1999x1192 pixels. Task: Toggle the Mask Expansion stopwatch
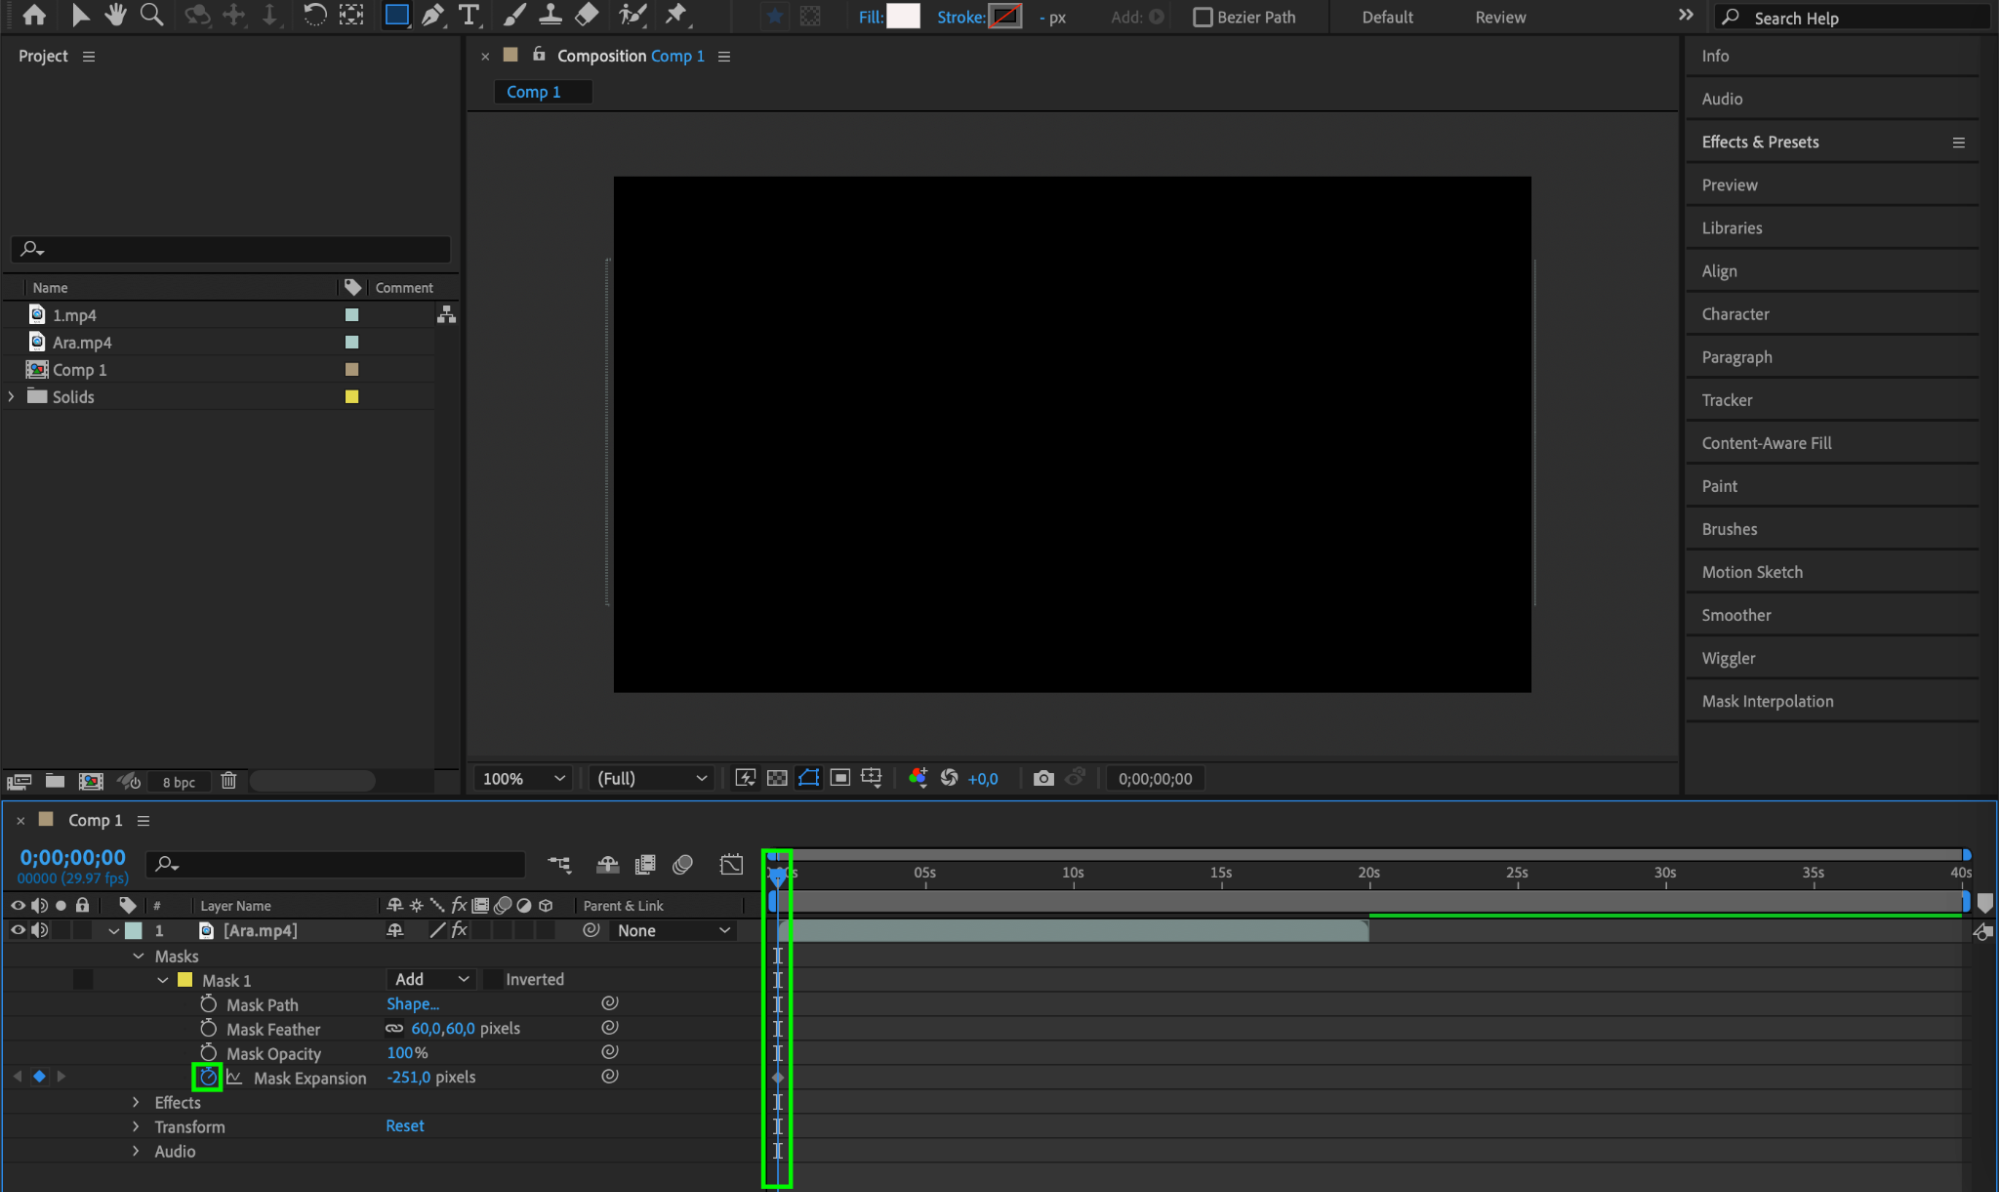(207, 1077)
